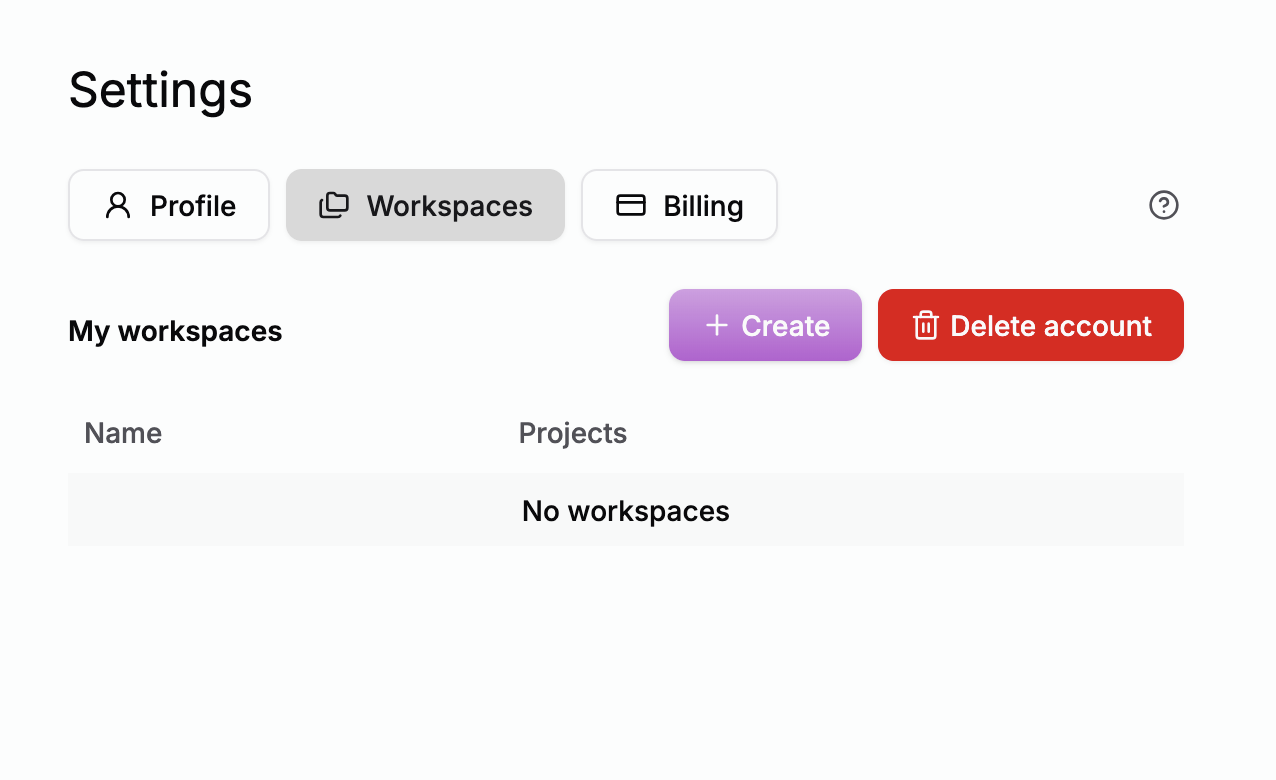Click the 'Profile' text label
This screenshot has height=780, width=1276.
(193, 206)
